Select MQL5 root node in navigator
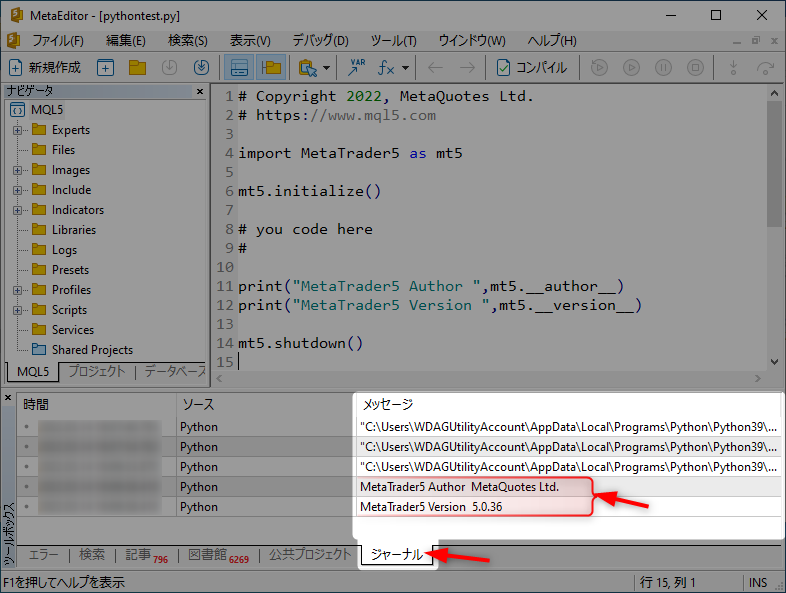Image resolution: width=786 pixels, height=593 pixels. 47,110
